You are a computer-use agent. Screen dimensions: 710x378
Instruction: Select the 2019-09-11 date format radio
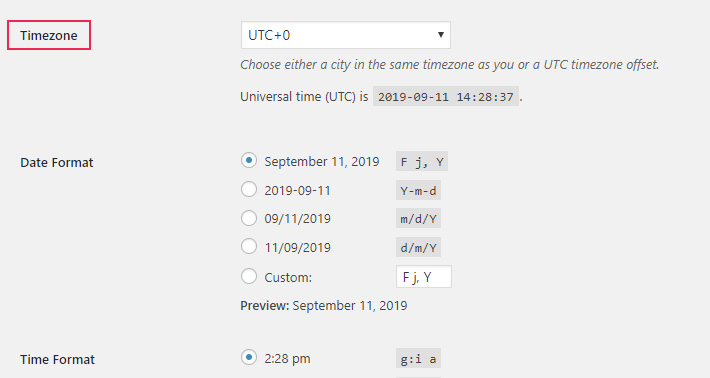(249, 189)
